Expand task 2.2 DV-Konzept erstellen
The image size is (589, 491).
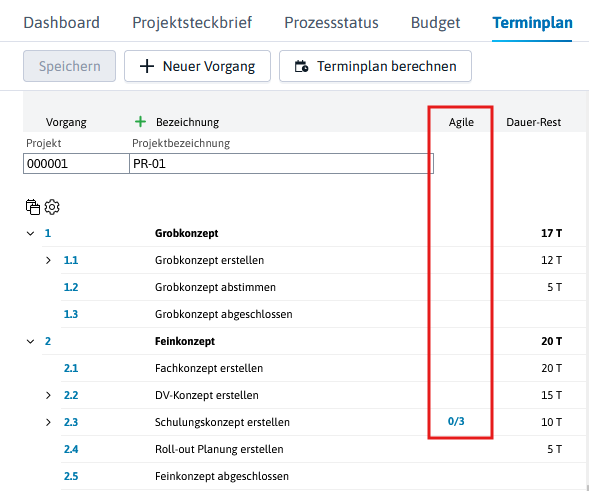[48, 395]
